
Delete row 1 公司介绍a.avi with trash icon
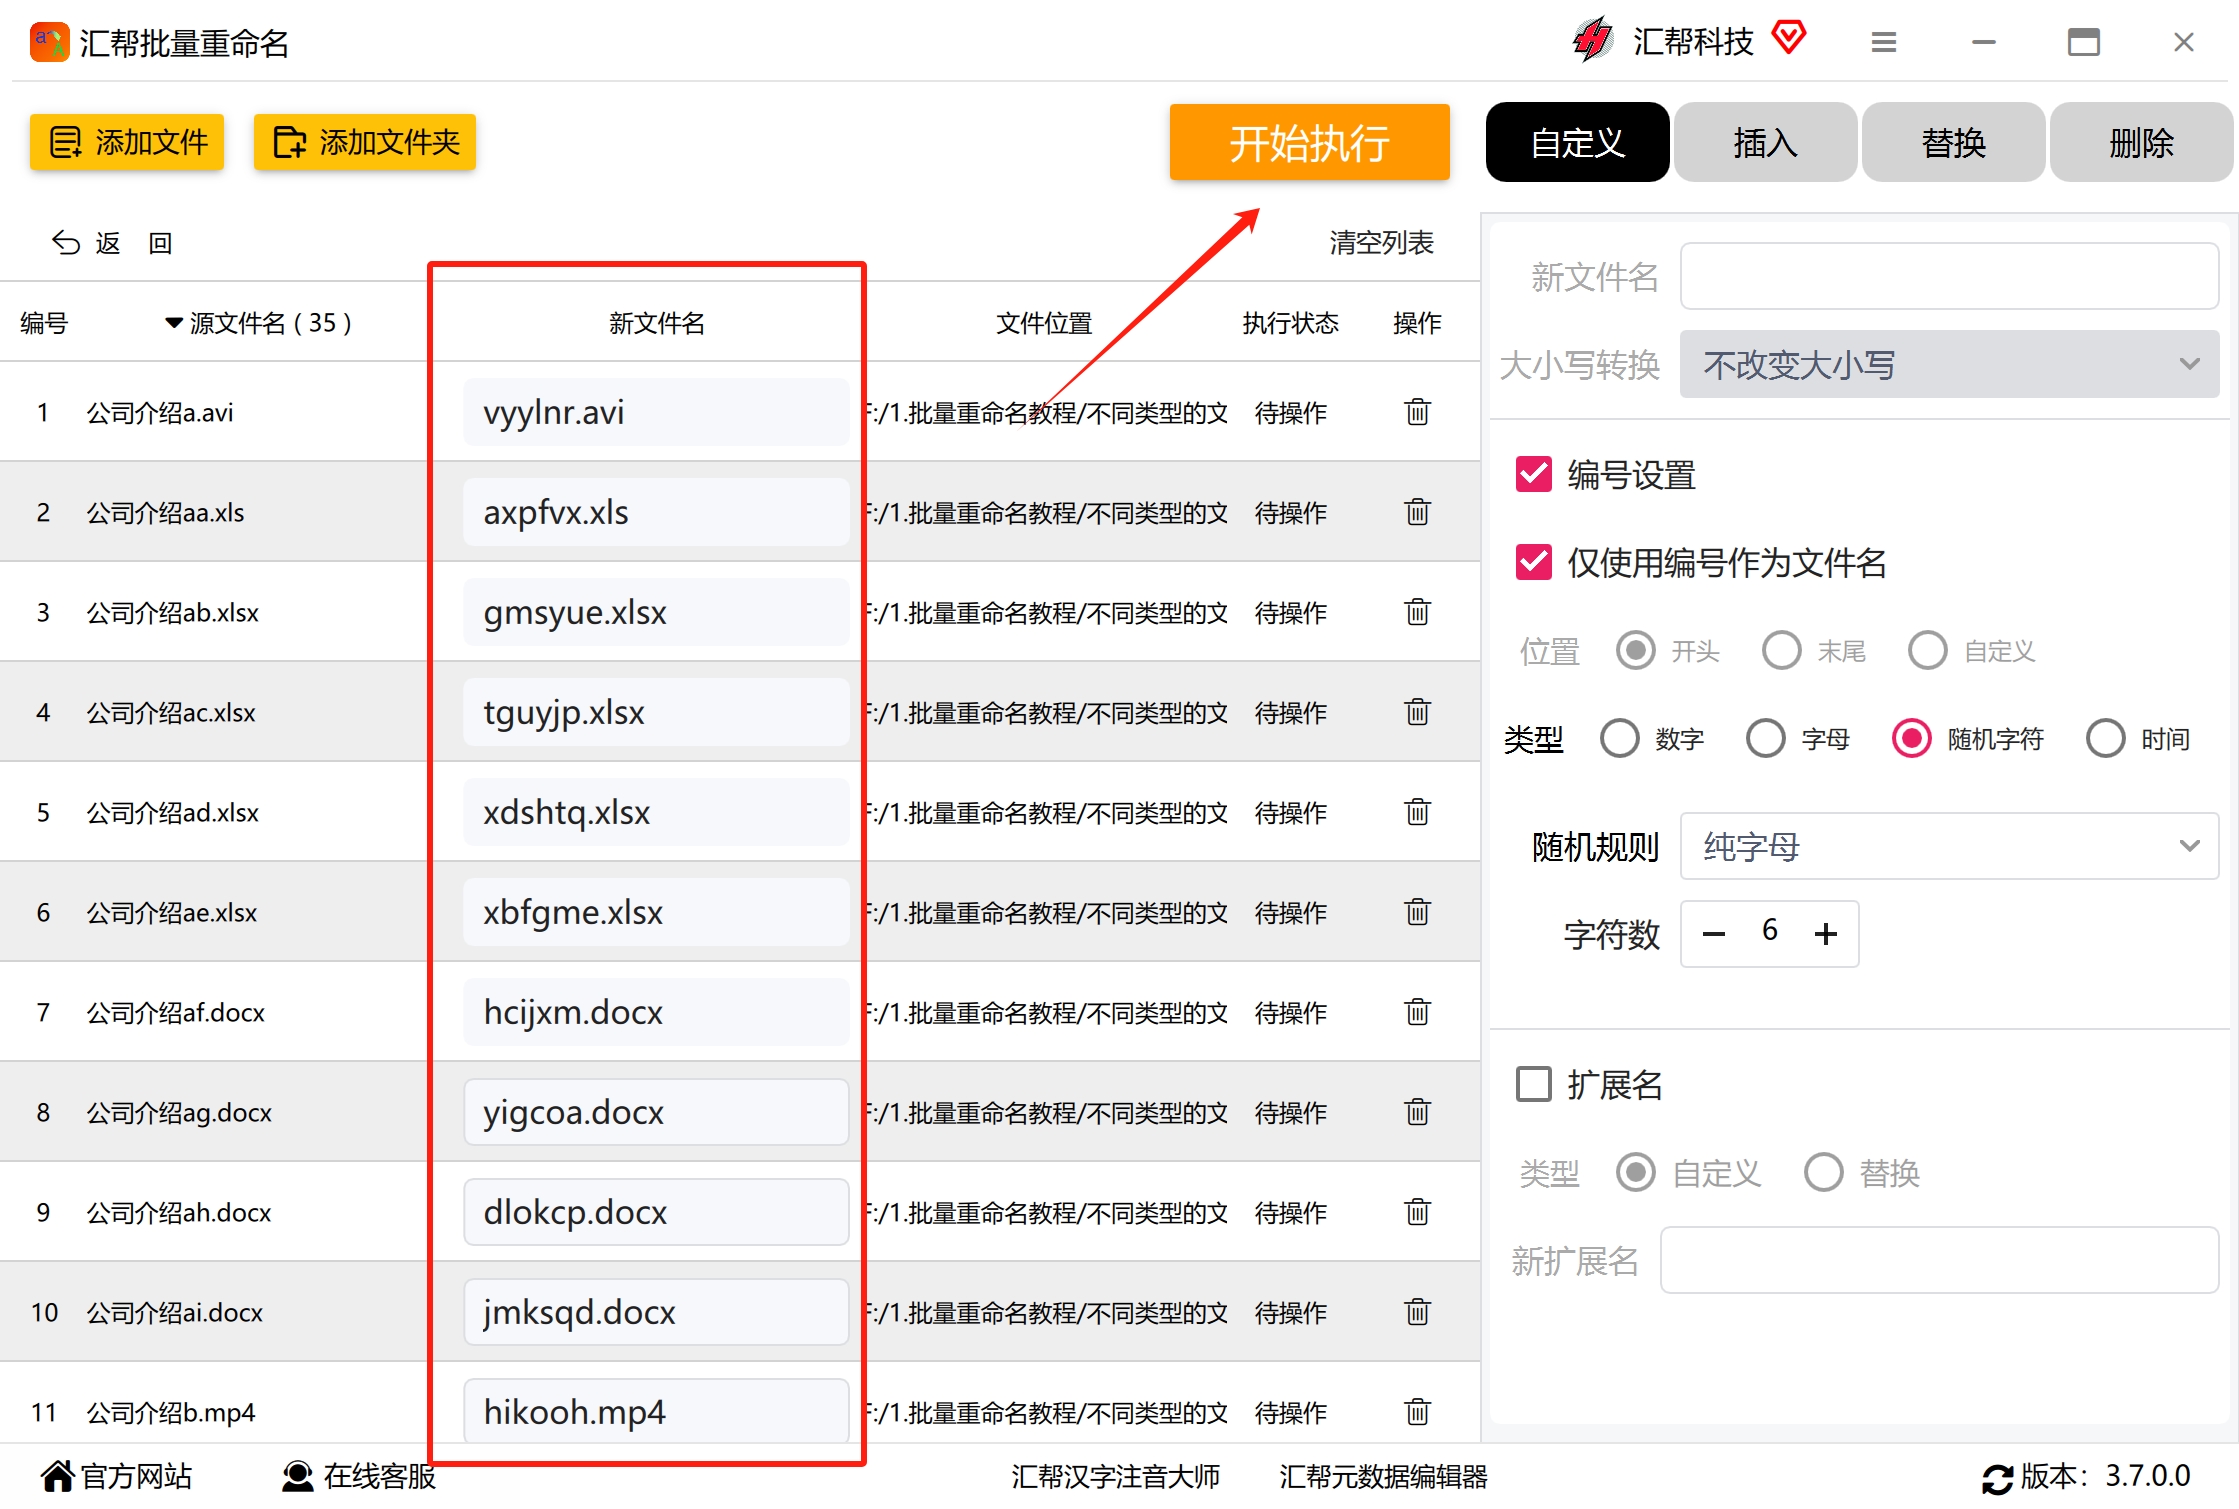[x=1417, y=412]
